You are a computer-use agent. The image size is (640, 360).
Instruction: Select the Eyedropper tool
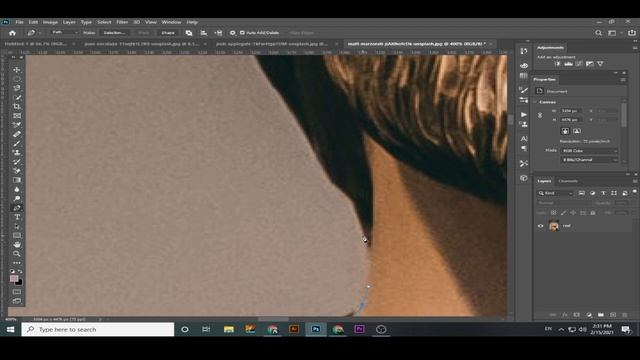click(17, 125)
